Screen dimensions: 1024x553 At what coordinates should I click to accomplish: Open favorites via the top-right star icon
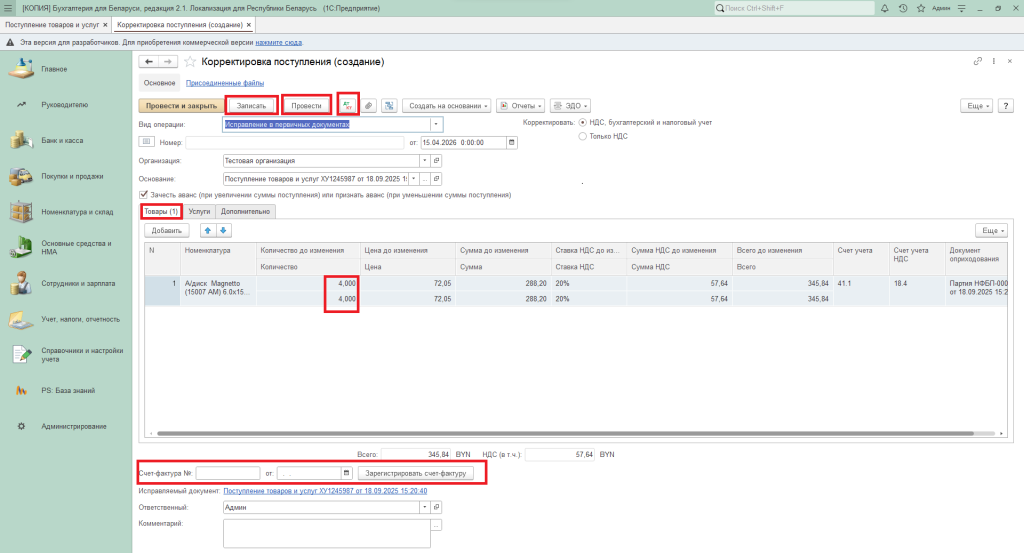(x=919, y=8)
